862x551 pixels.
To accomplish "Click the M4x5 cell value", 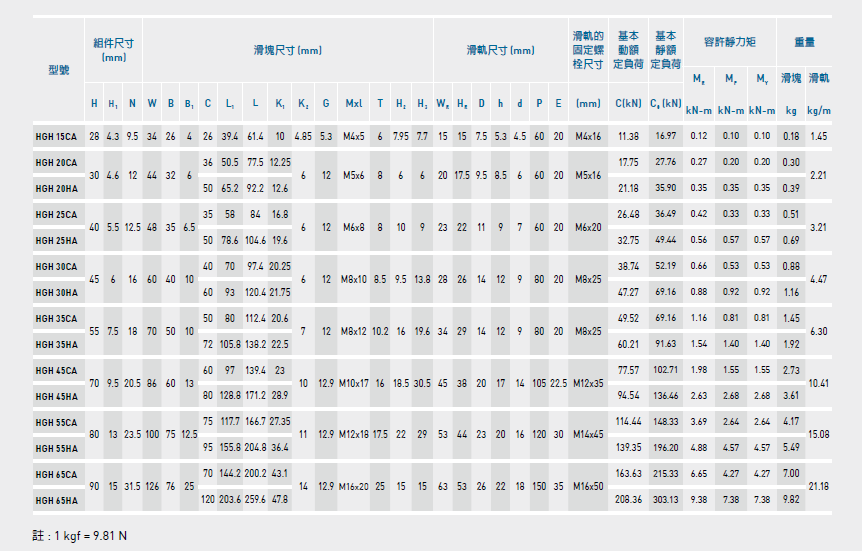I will pos(354,136).
